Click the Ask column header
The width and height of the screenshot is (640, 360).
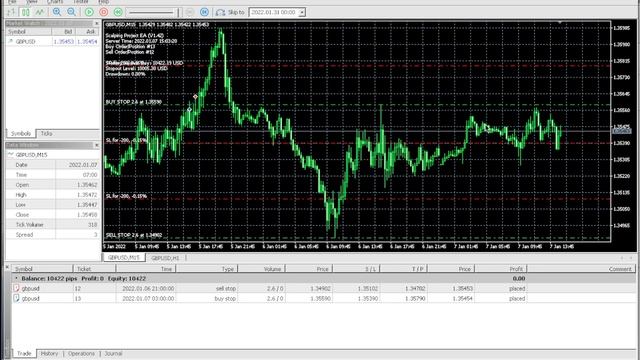87,31
